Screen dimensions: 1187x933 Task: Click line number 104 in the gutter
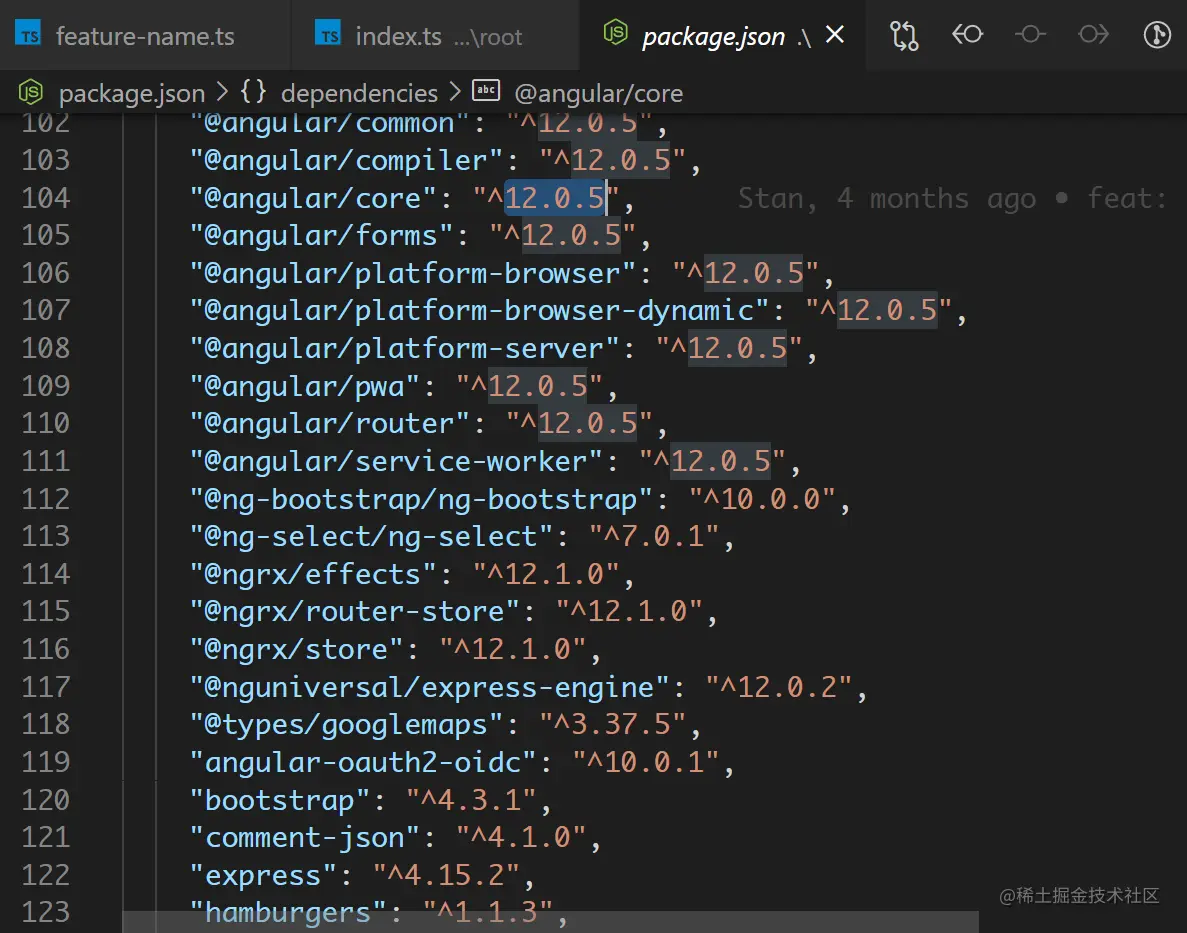click(x=47, y=198)
